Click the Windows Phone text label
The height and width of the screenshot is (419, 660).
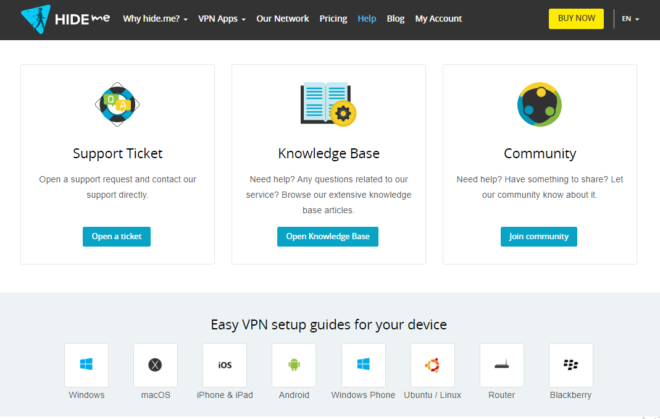[x=363, y=395]
